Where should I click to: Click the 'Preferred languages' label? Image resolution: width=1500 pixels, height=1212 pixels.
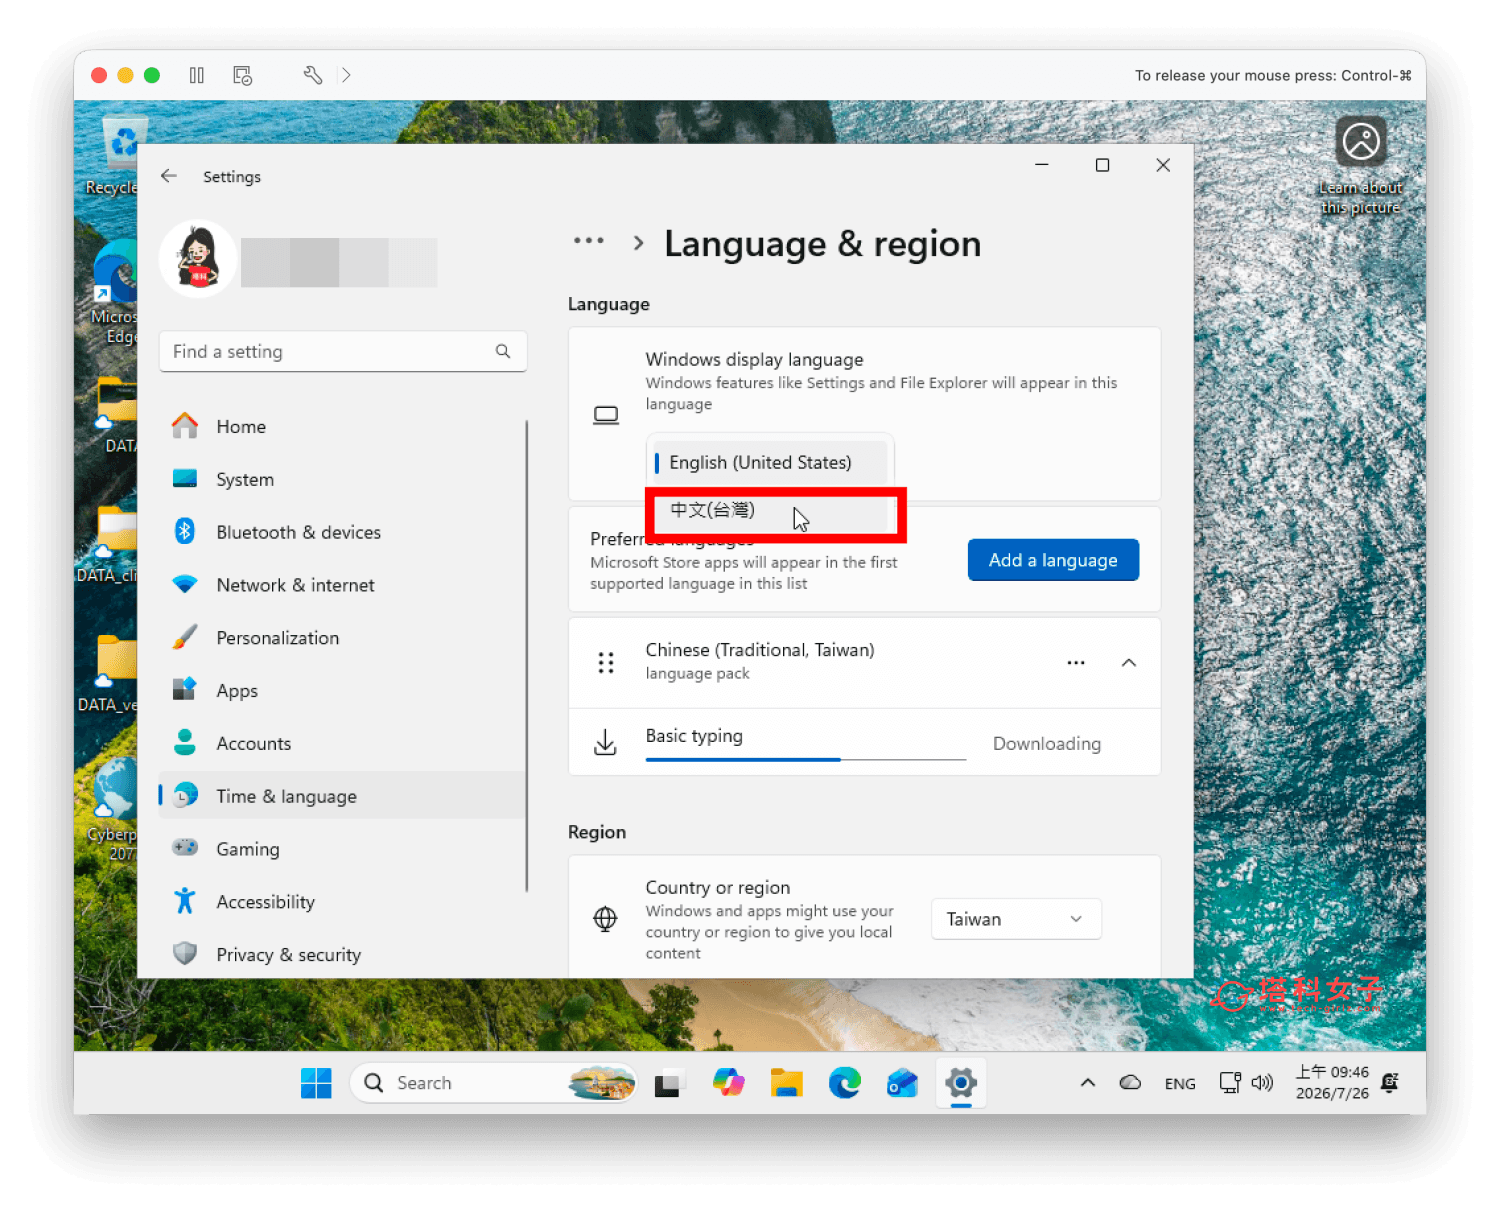(672, 539)
